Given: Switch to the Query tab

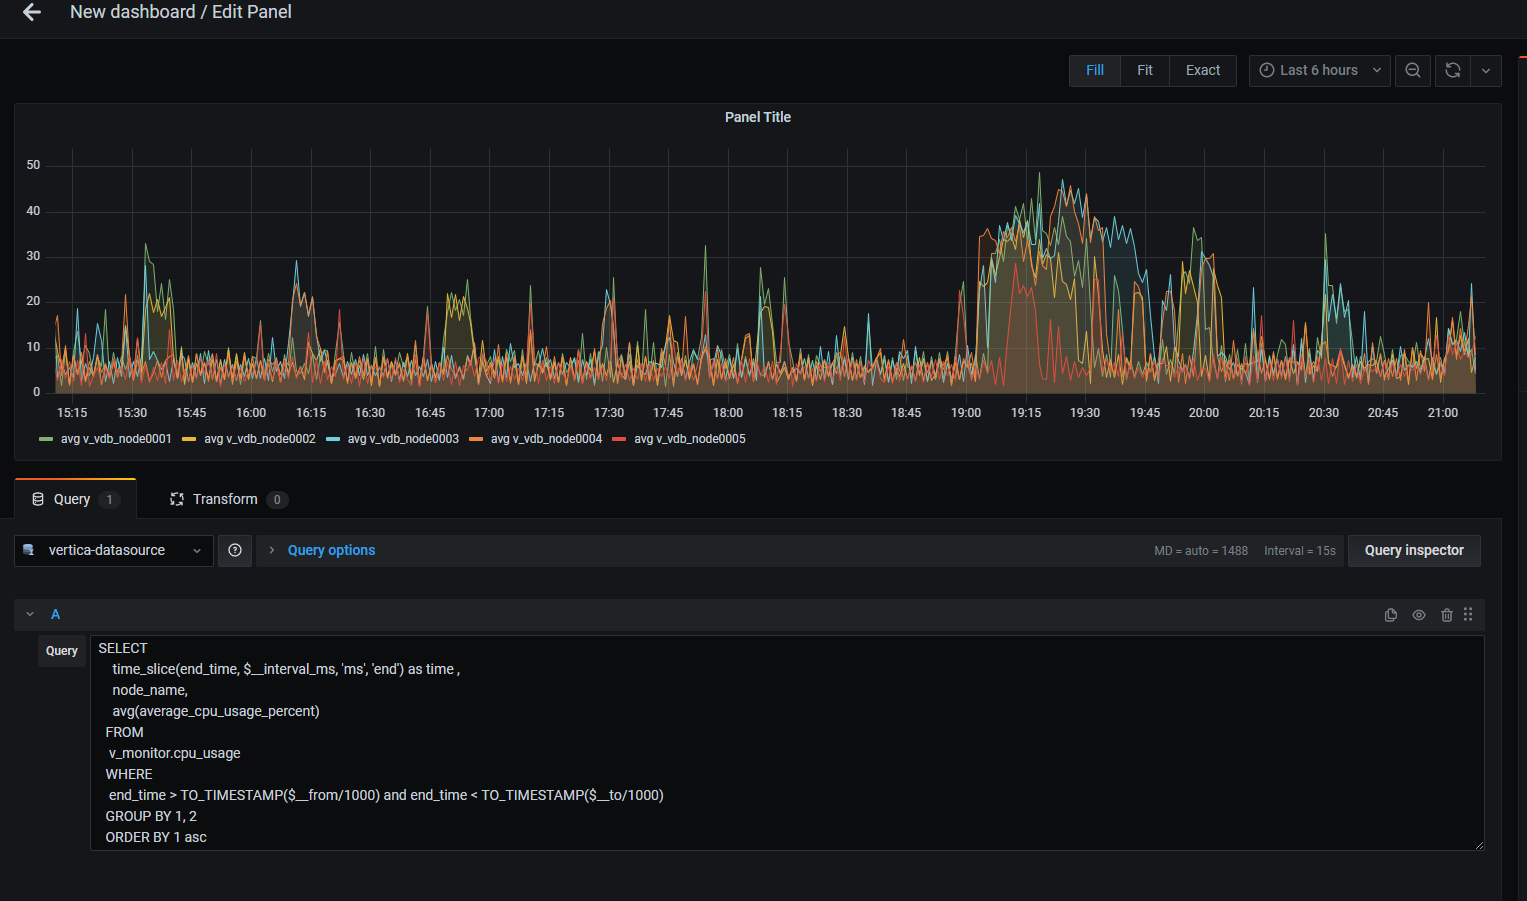Looking at the screenshot, I should tap(75, 499).
